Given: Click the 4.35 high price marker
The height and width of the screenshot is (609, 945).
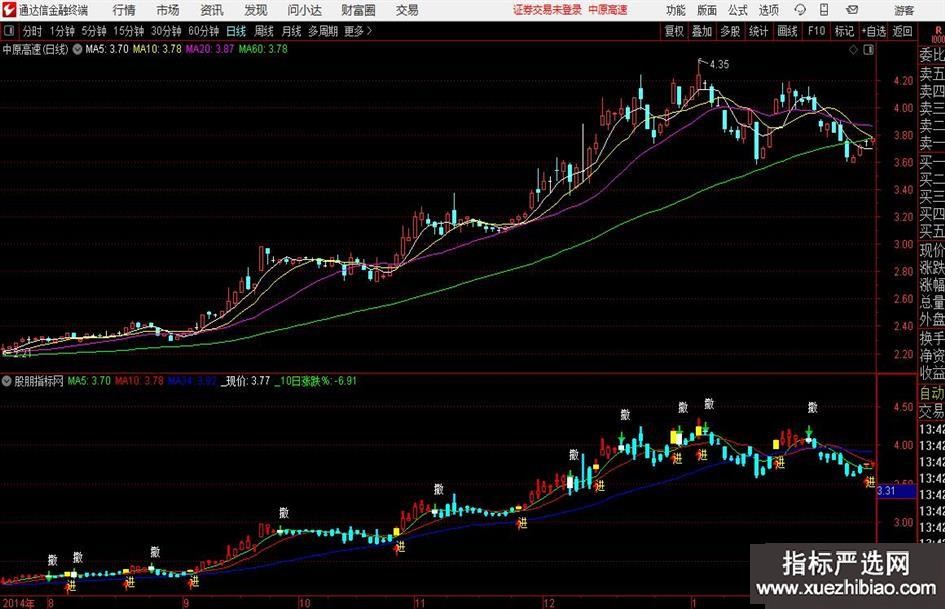Looking at the screenshot, I should (719, 65).
